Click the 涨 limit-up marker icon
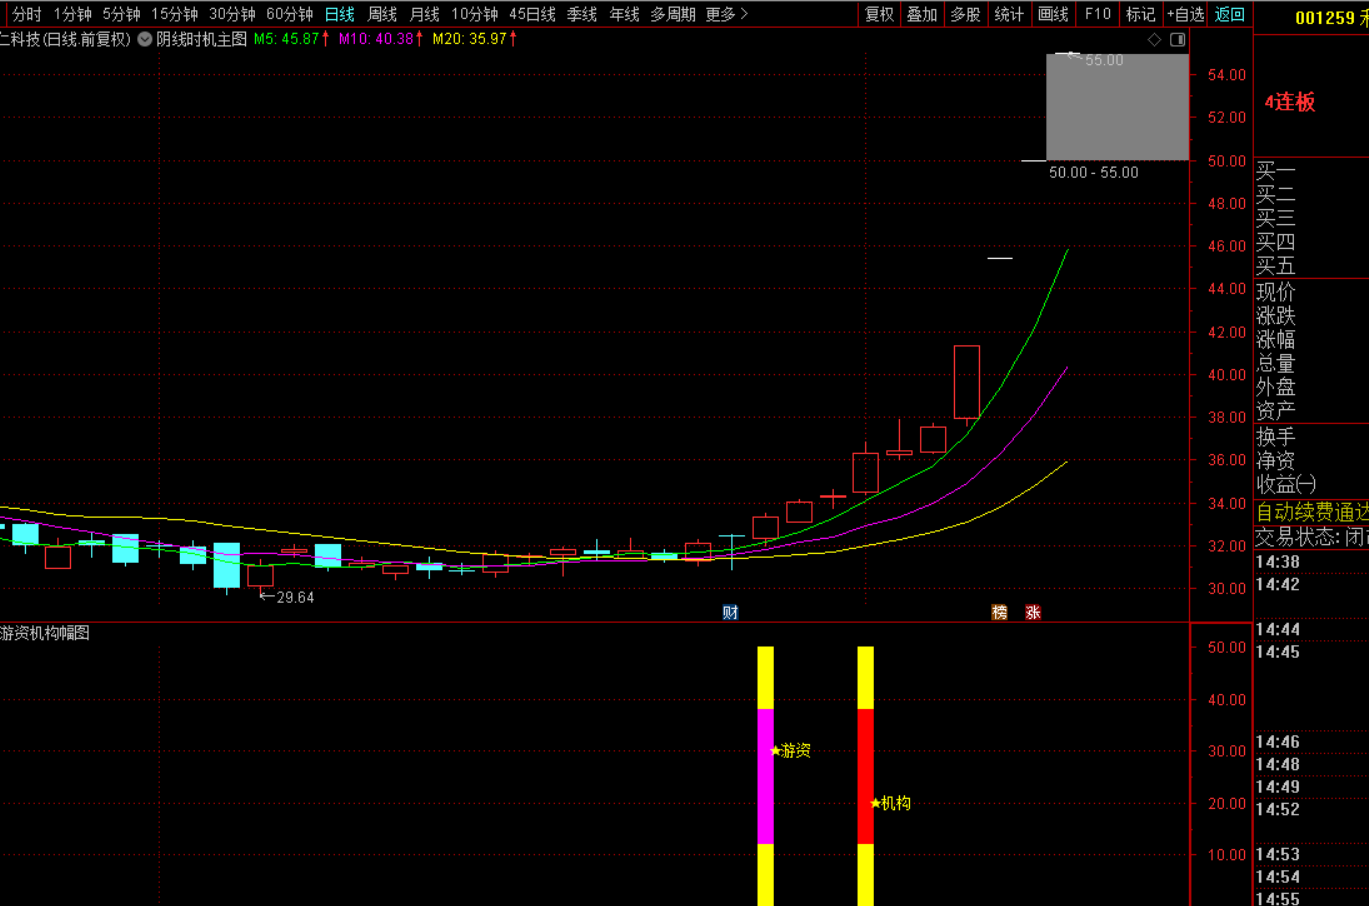 point(1033,612)
